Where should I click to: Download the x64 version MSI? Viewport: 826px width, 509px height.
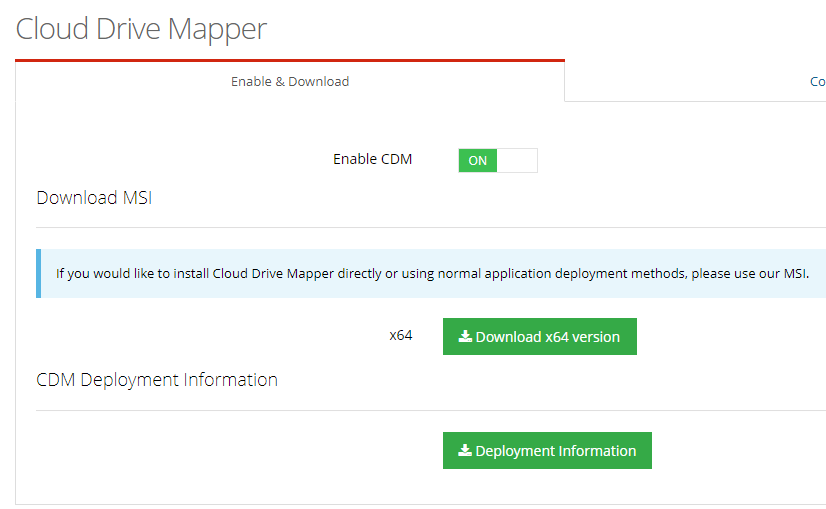click(x=539, y=337)
